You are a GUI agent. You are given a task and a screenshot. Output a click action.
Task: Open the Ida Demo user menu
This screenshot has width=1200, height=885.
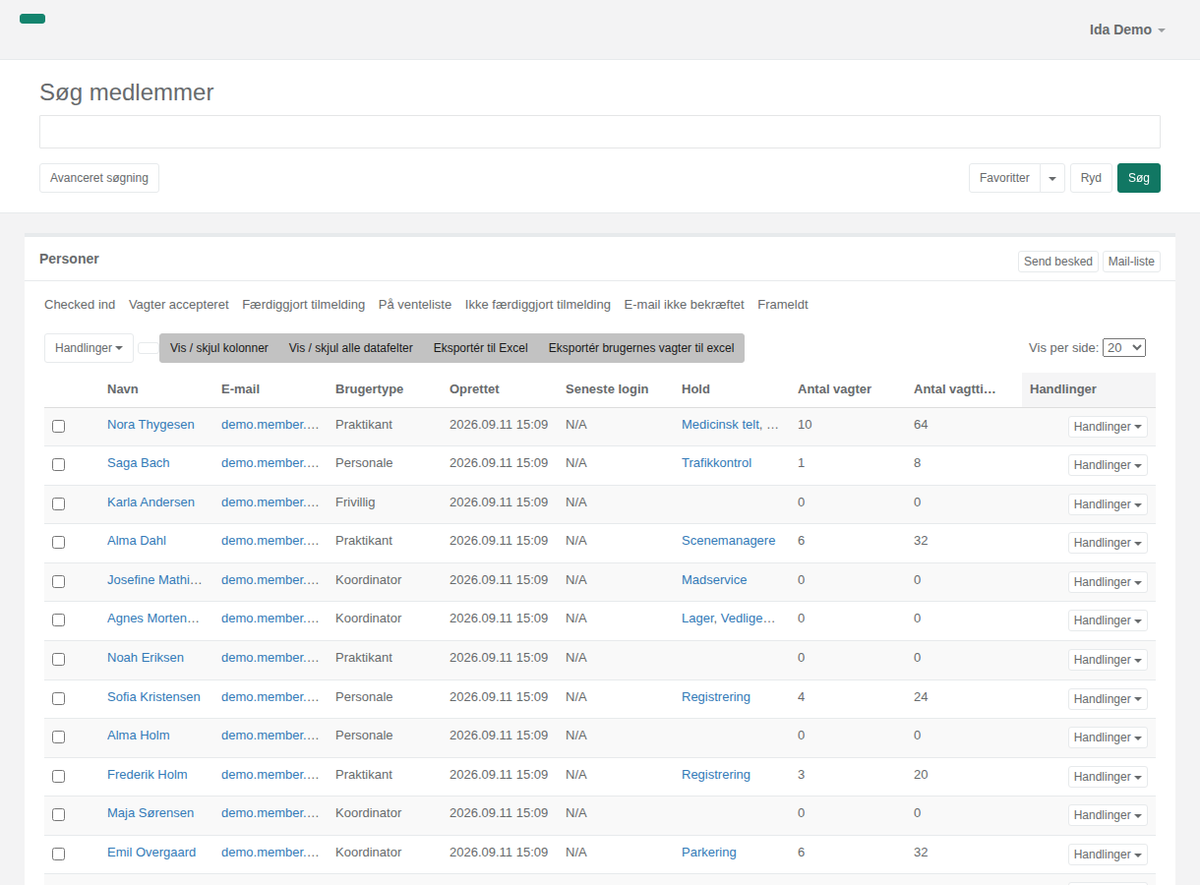[1127, 30]
